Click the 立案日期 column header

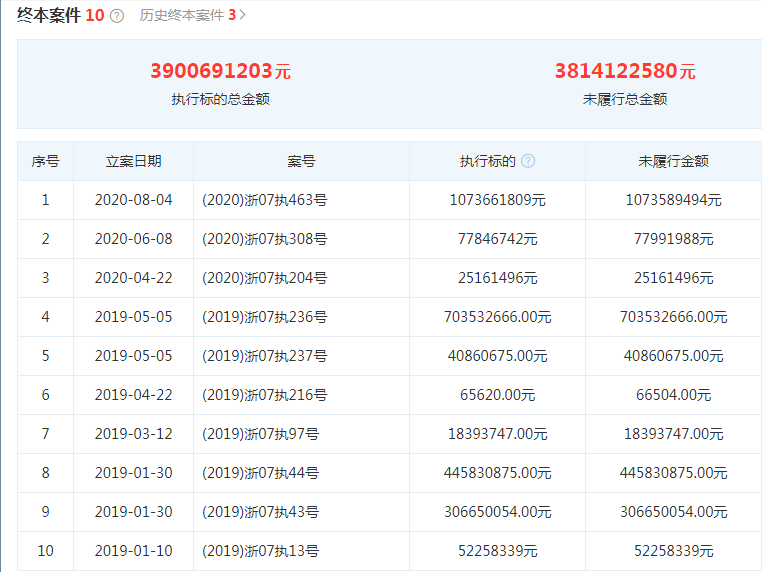pos(133,161)
